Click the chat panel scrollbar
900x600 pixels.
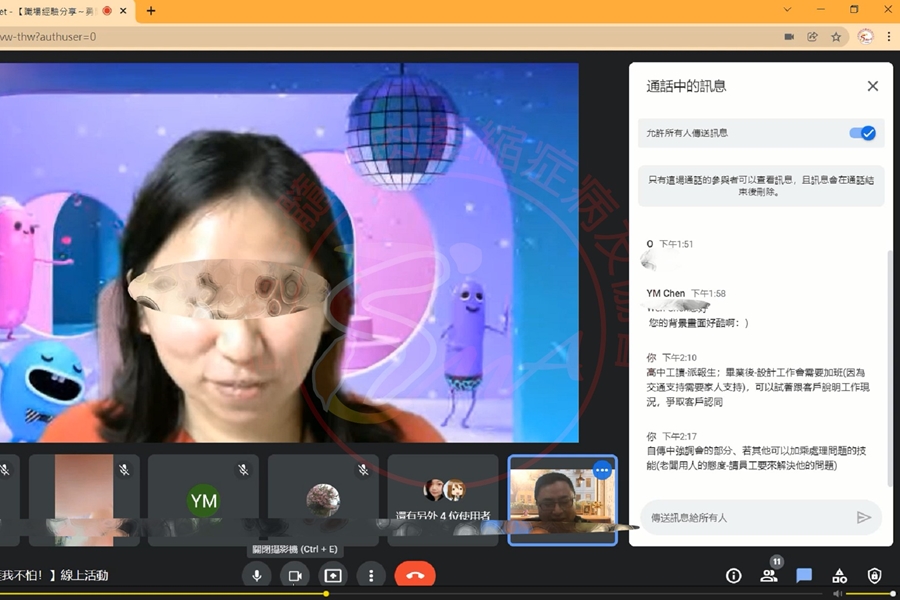890,367
